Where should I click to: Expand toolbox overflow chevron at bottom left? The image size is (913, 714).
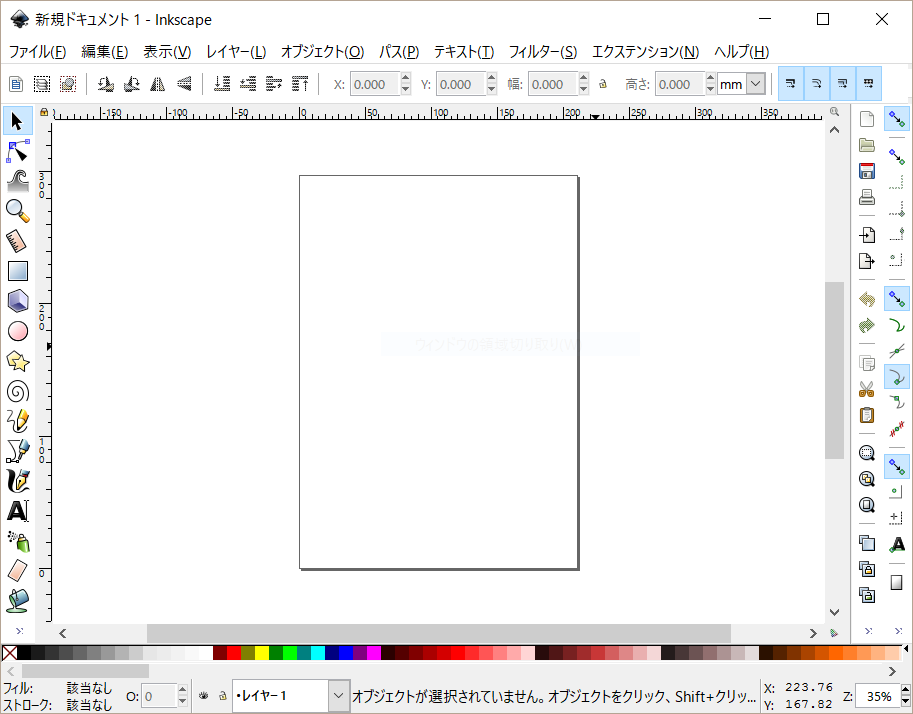(x=19, y=631)
